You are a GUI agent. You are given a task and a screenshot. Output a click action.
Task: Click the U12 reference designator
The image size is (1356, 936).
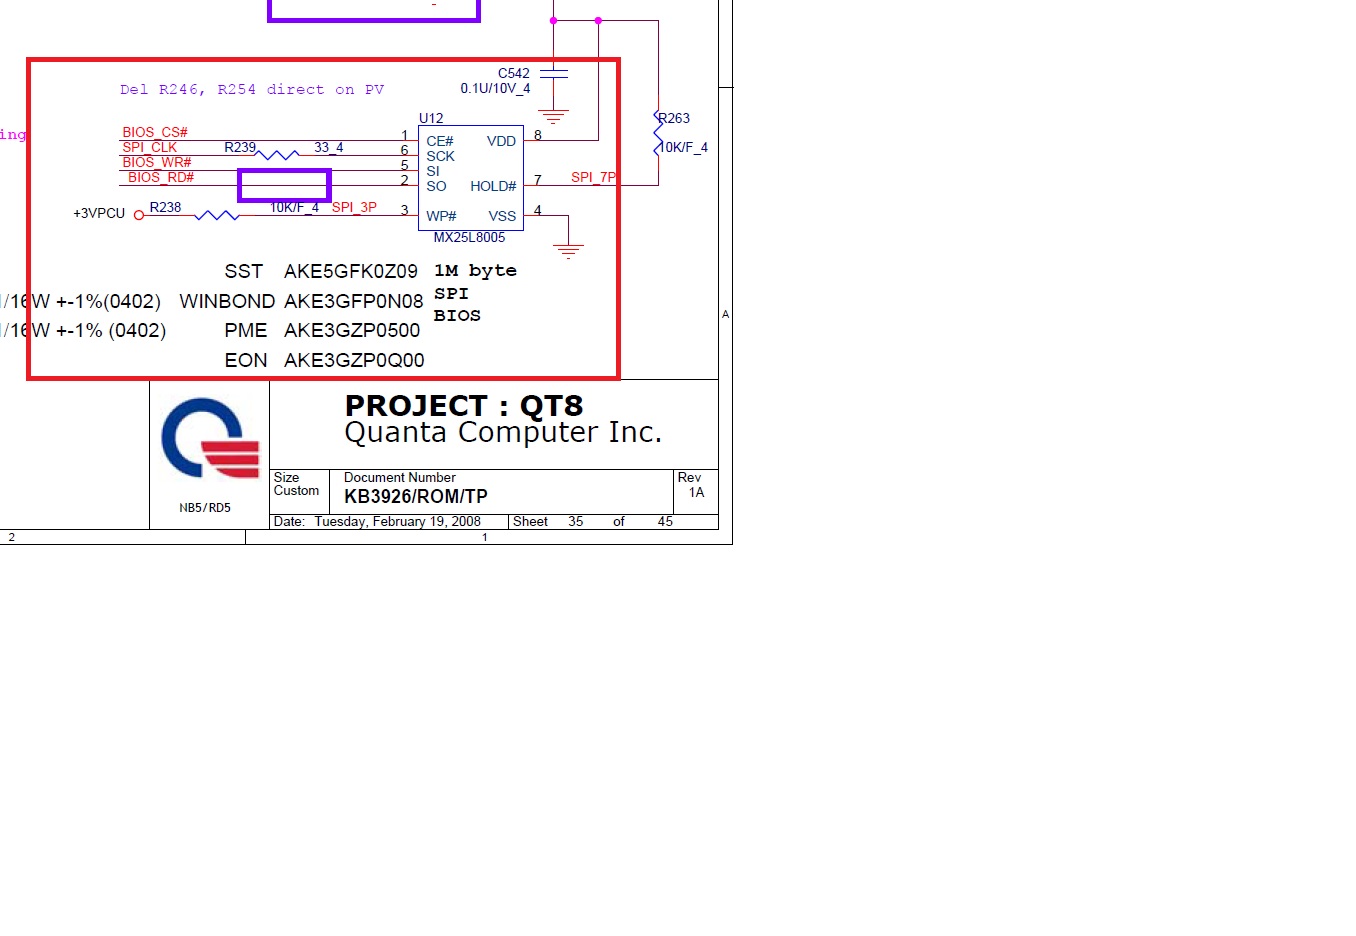point(431,118)
